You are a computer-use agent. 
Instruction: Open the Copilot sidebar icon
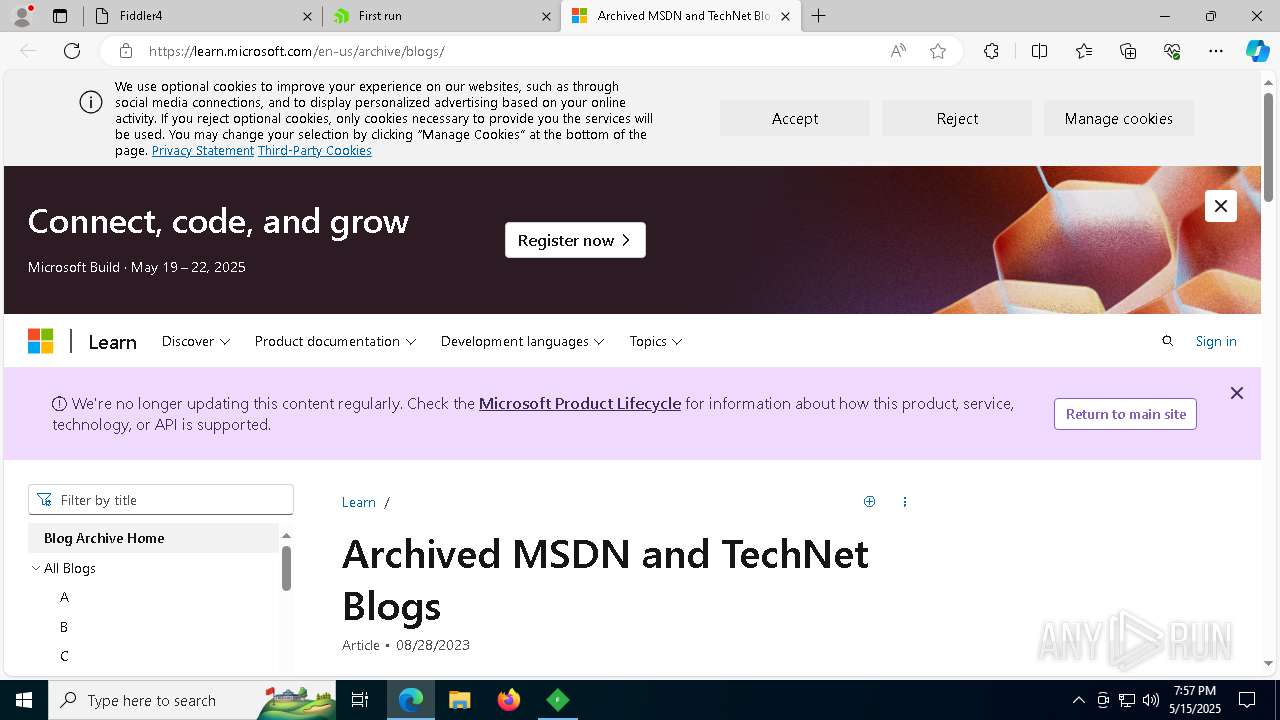(x=1257, y=51)
